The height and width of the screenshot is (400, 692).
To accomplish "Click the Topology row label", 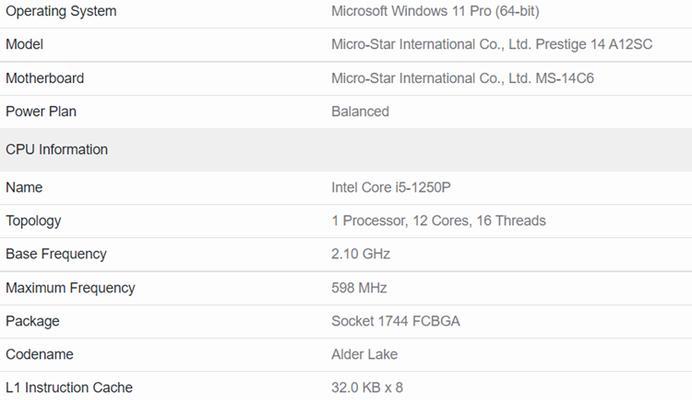I will (33, 221).
